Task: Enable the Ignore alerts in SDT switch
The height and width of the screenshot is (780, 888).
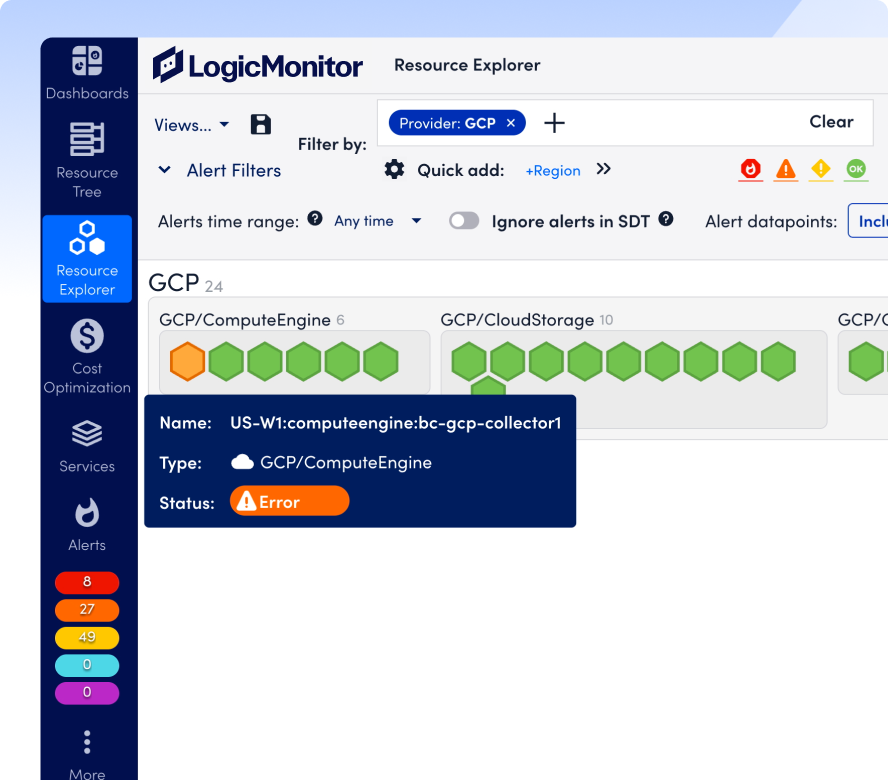Action: pos(464,221)
